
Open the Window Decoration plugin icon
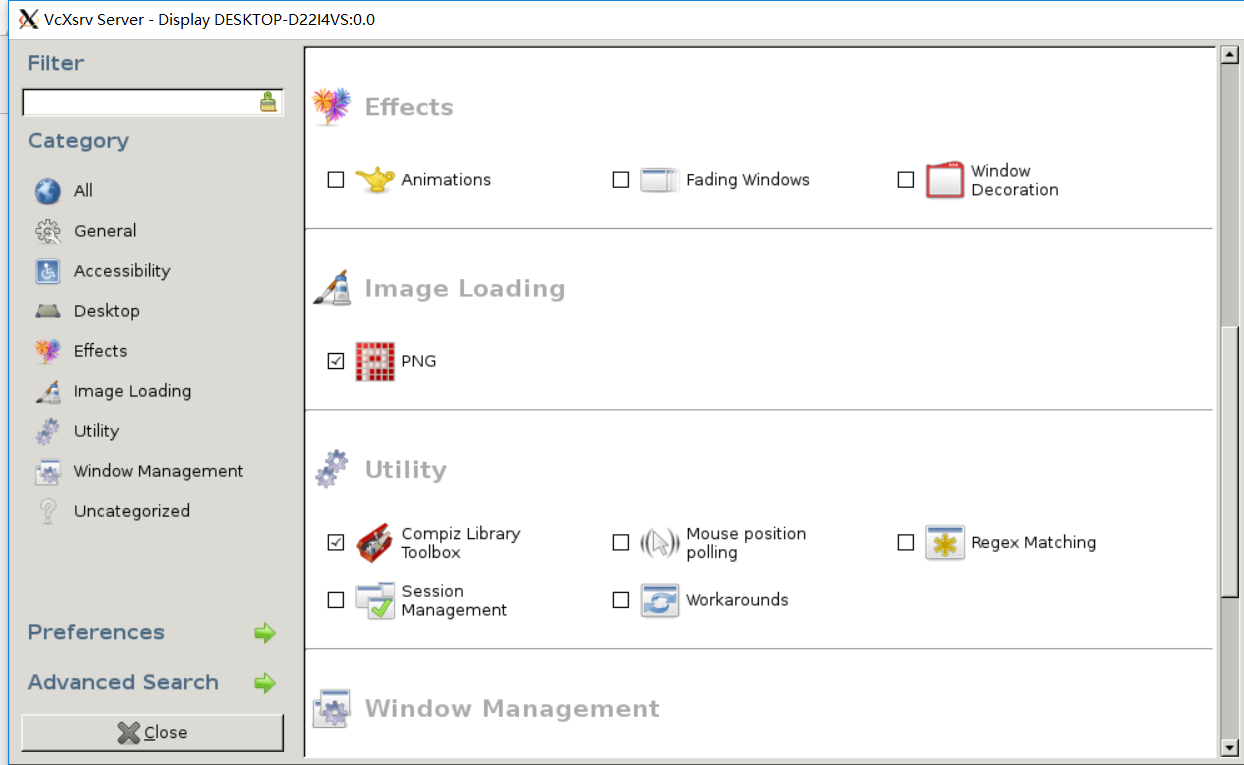click(944, 180)
